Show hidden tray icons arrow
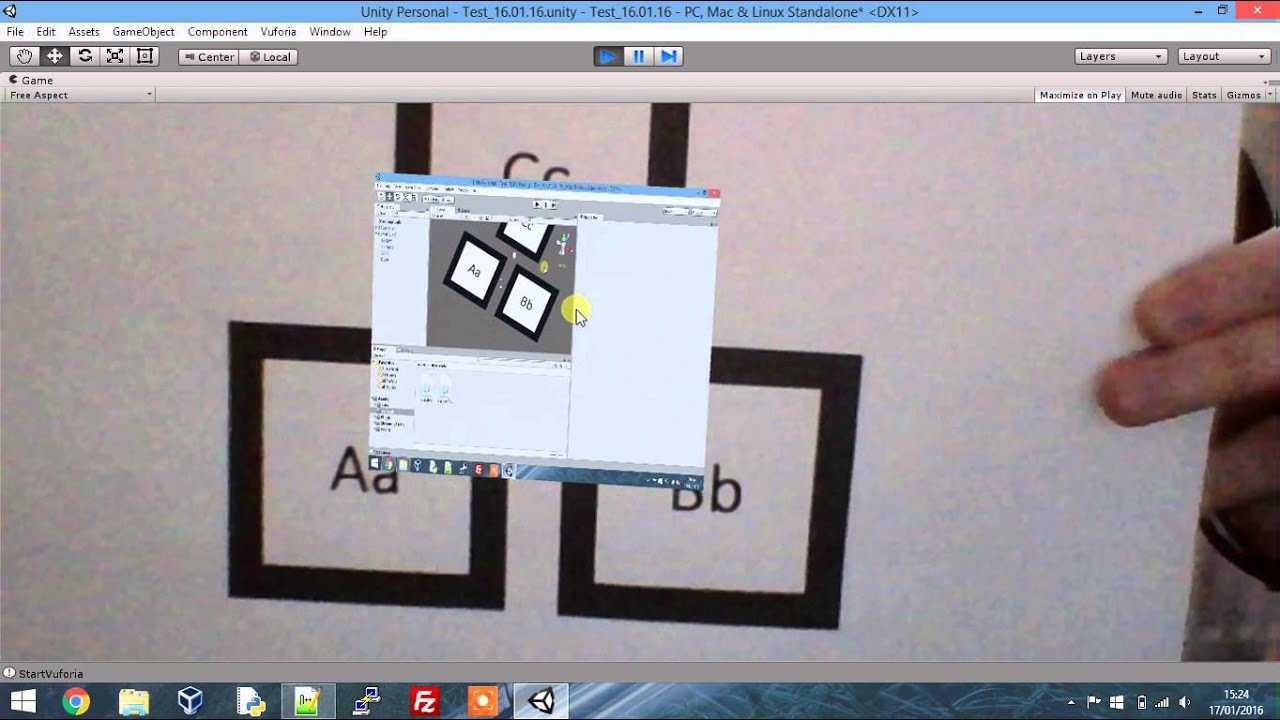The height and width of the screenshot is (720, 1280). click(1072, 703)
